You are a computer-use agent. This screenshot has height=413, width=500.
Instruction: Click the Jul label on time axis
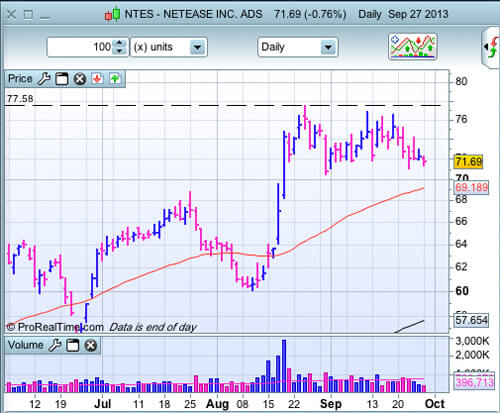click(x=103, y=404)
